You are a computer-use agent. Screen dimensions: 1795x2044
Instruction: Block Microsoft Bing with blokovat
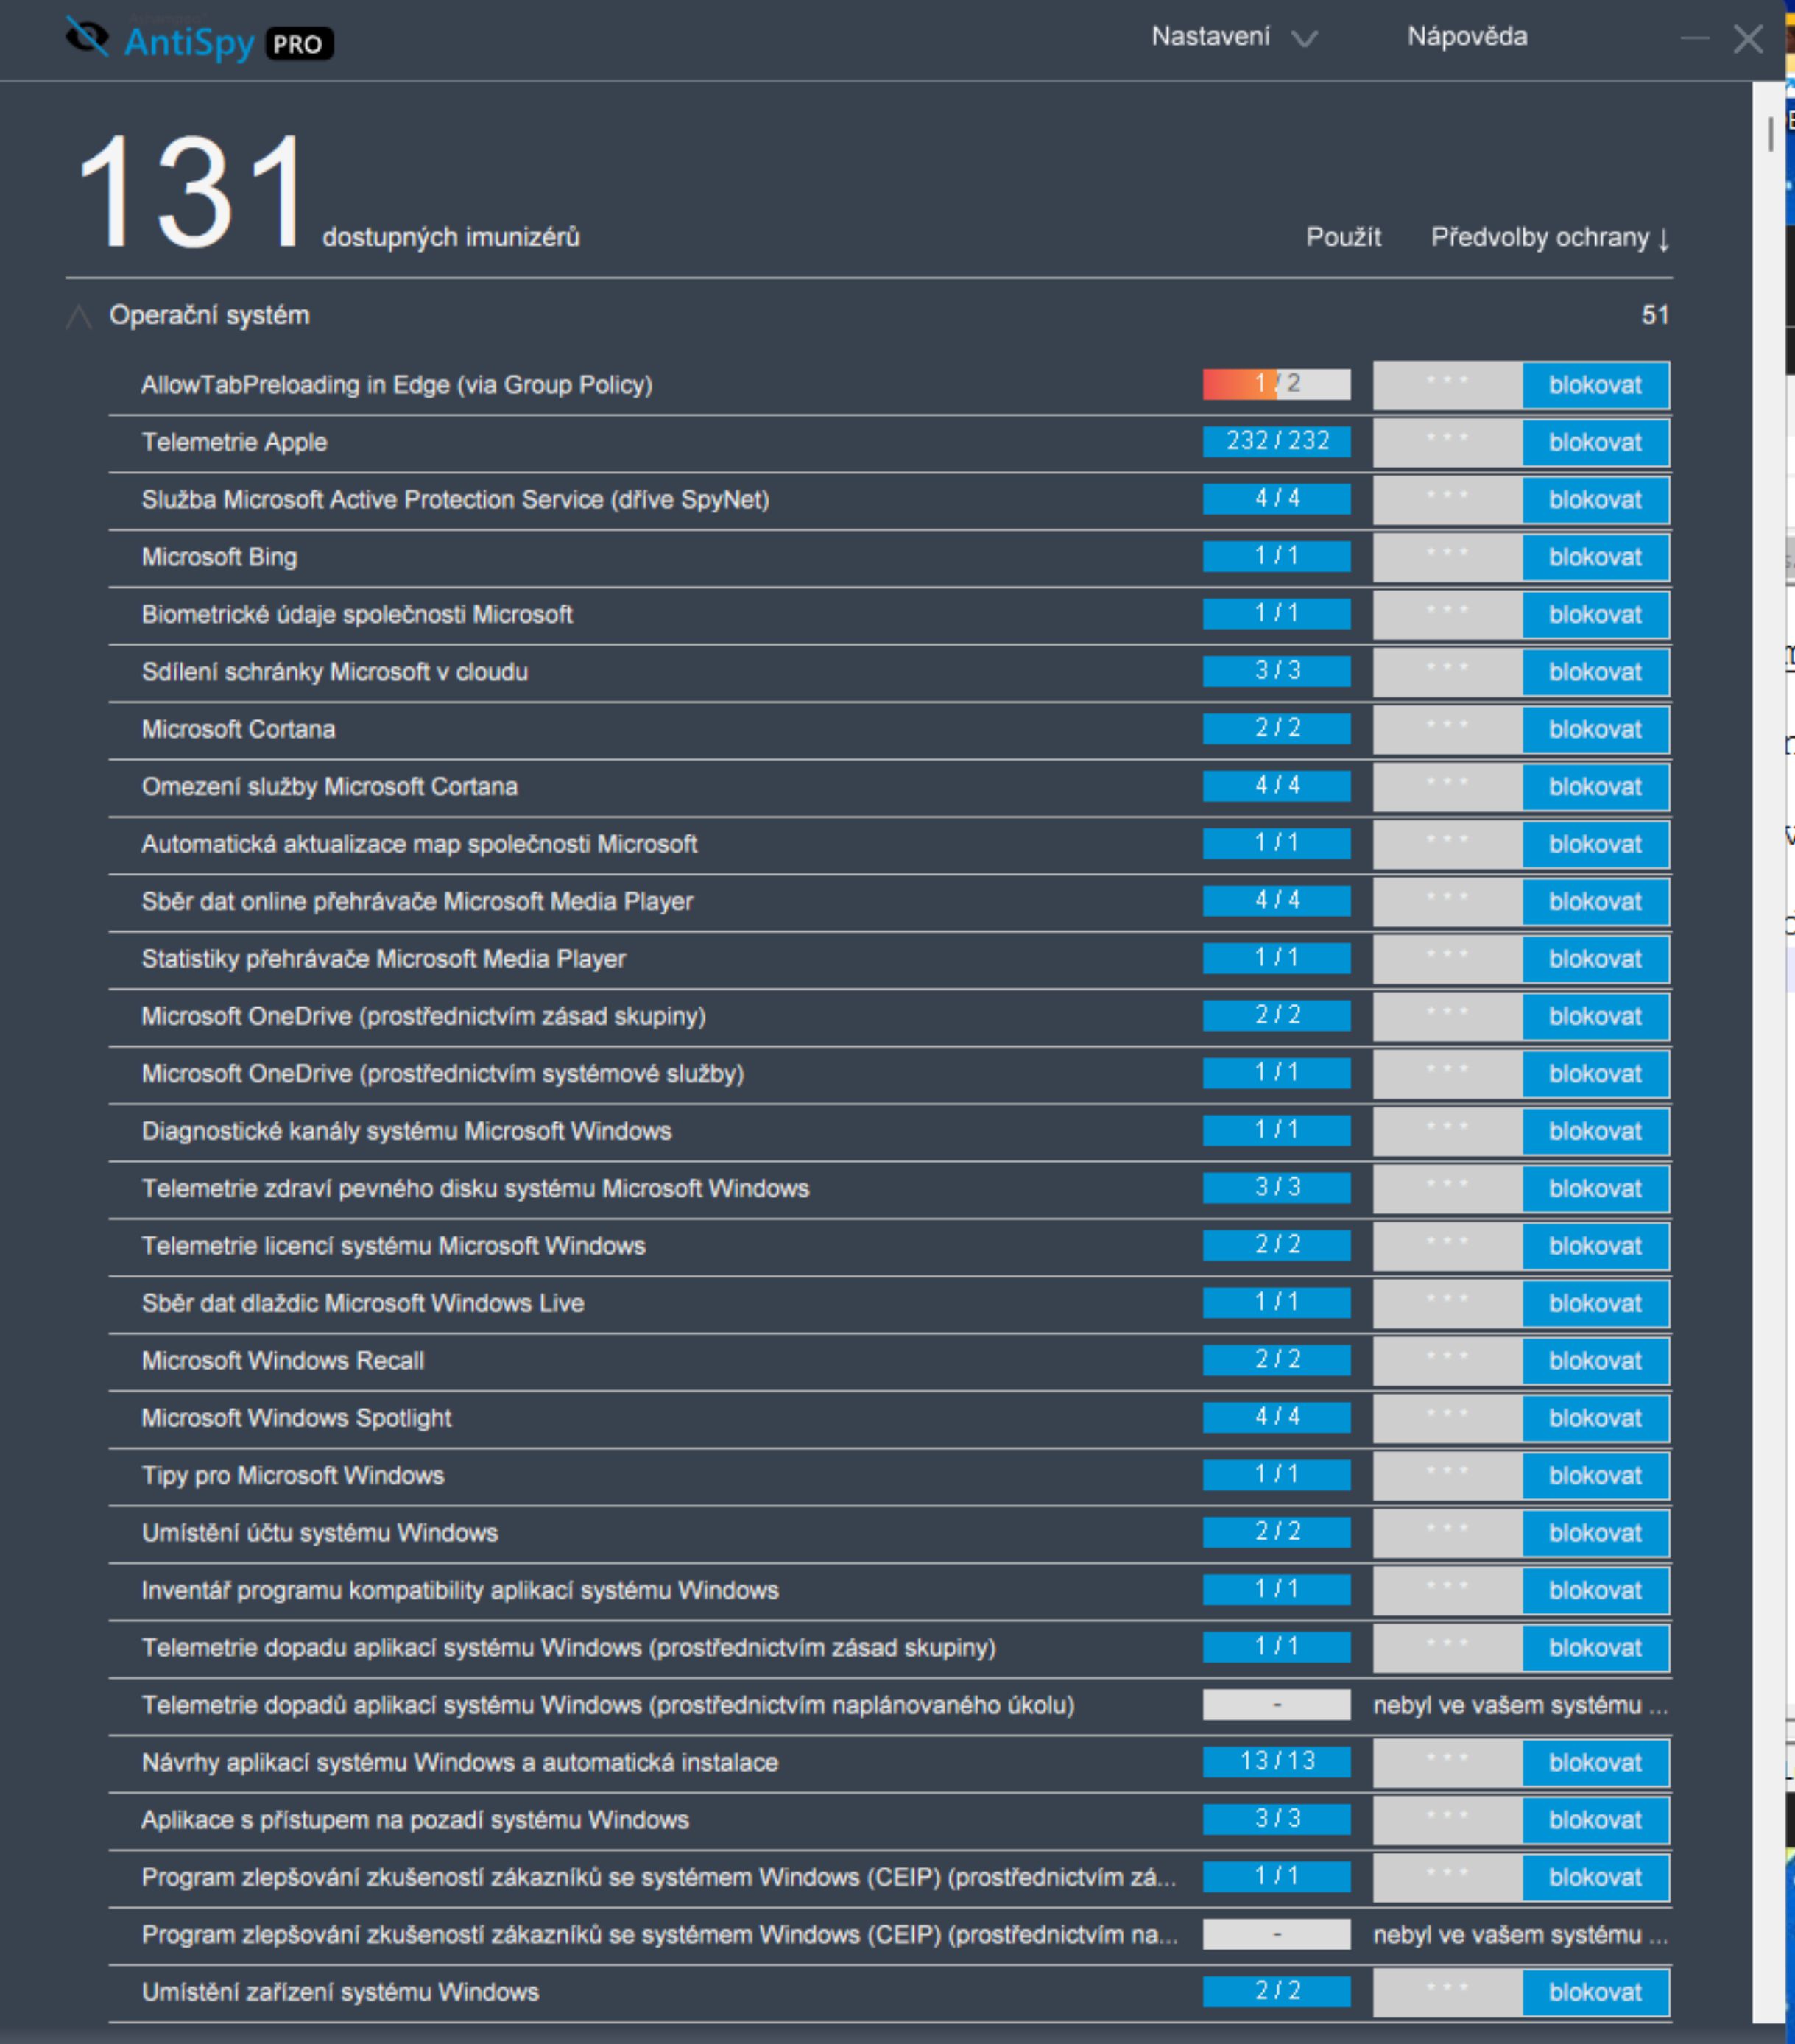(1595, 557)
